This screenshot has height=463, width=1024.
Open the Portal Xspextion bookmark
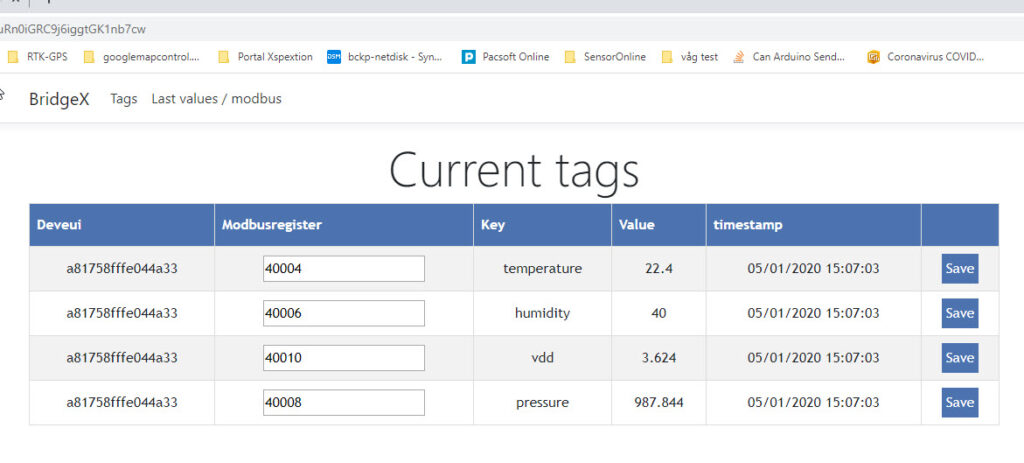click(265, 57)
